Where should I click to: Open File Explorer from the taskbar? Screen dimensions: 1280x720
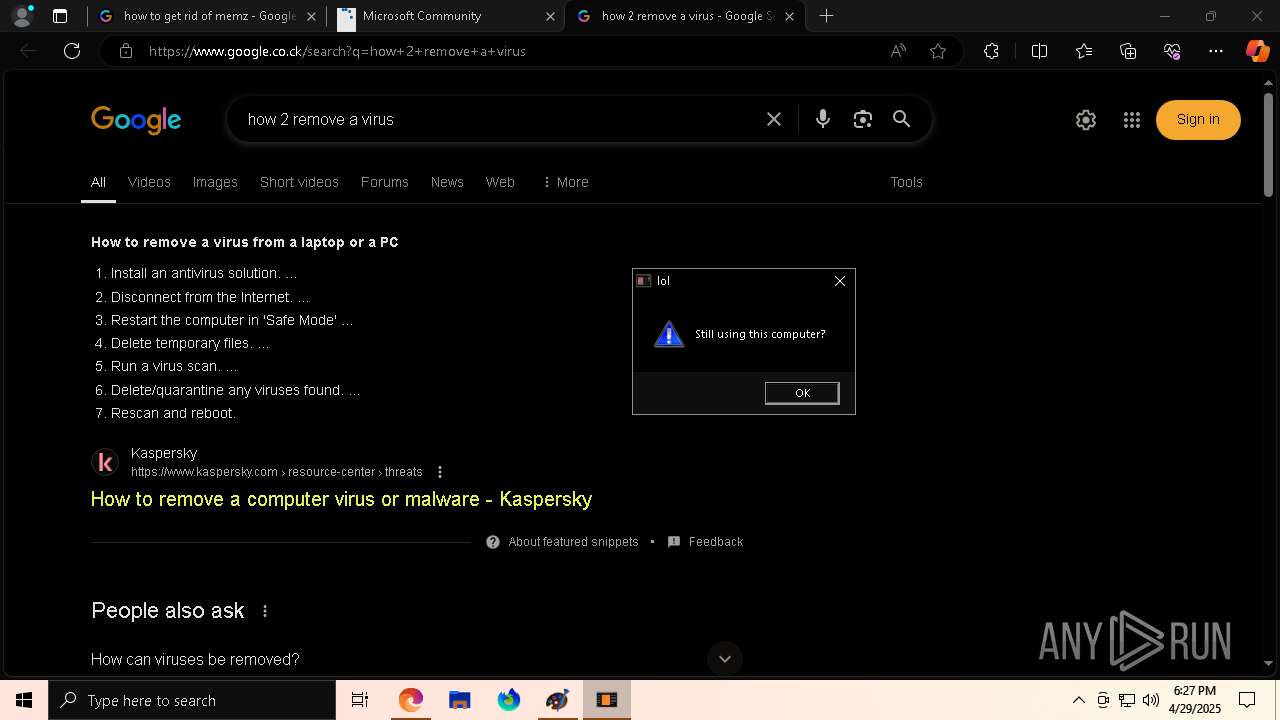(459, 700)
